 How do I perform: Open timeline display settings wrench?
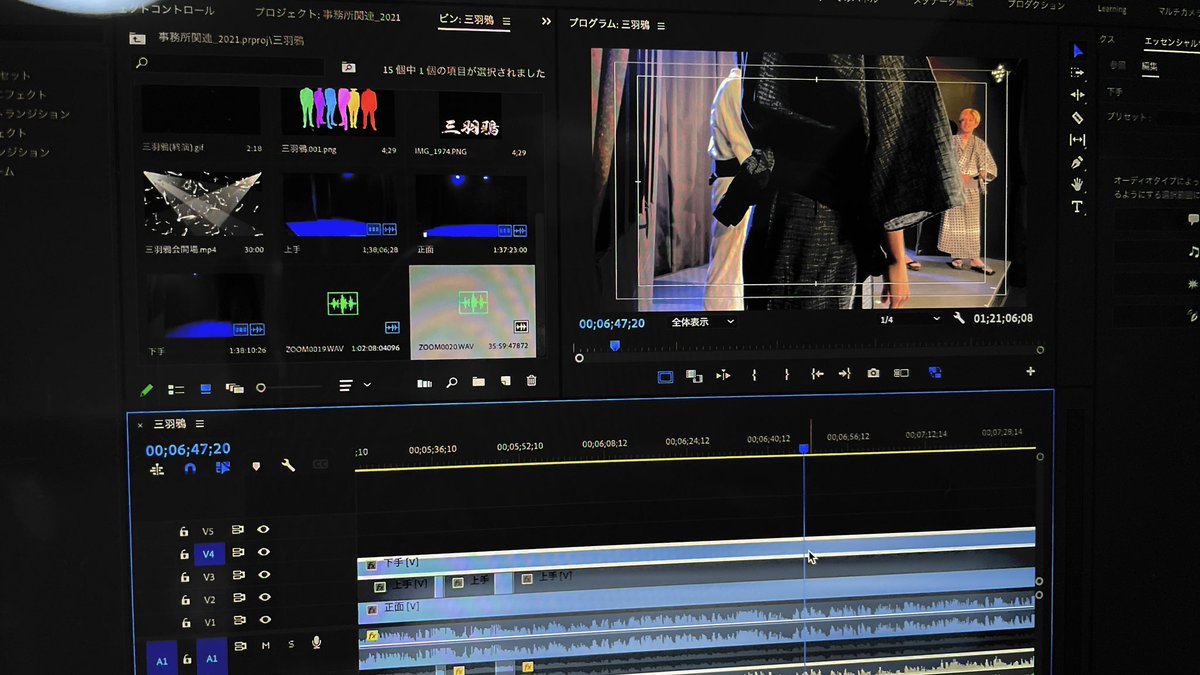pos(288,465)
